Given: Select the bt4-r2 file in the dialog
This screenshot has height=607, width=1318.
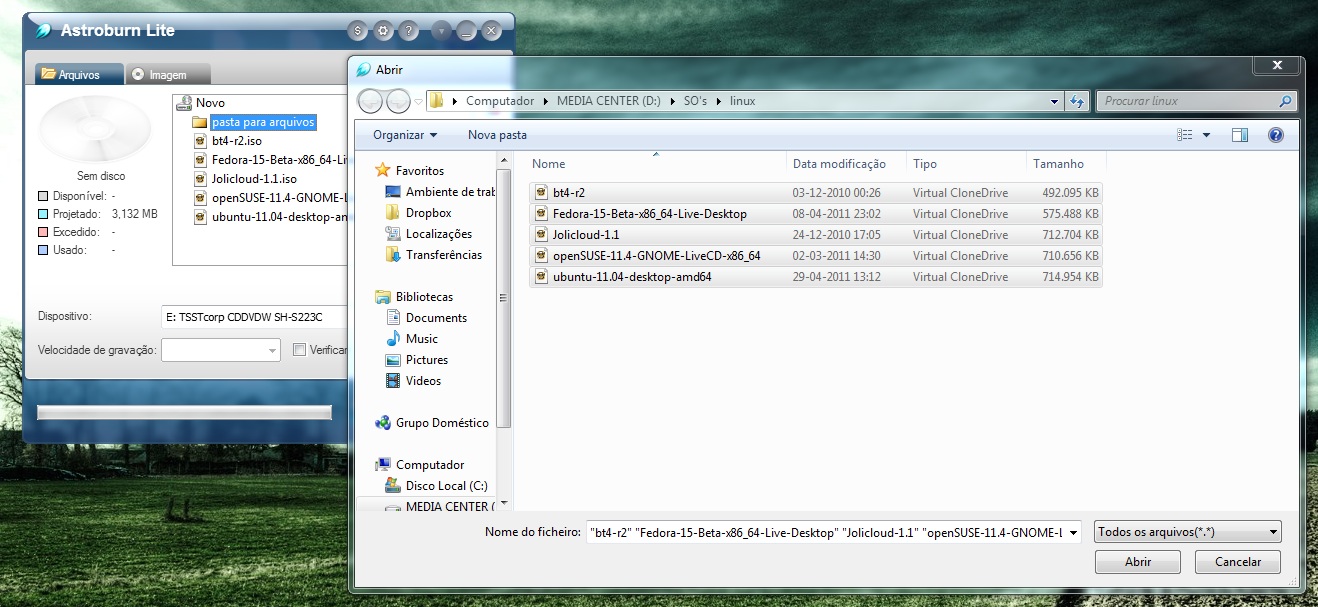Looking at the screenshot, I should pyautogui.click(x=816, y=193).
